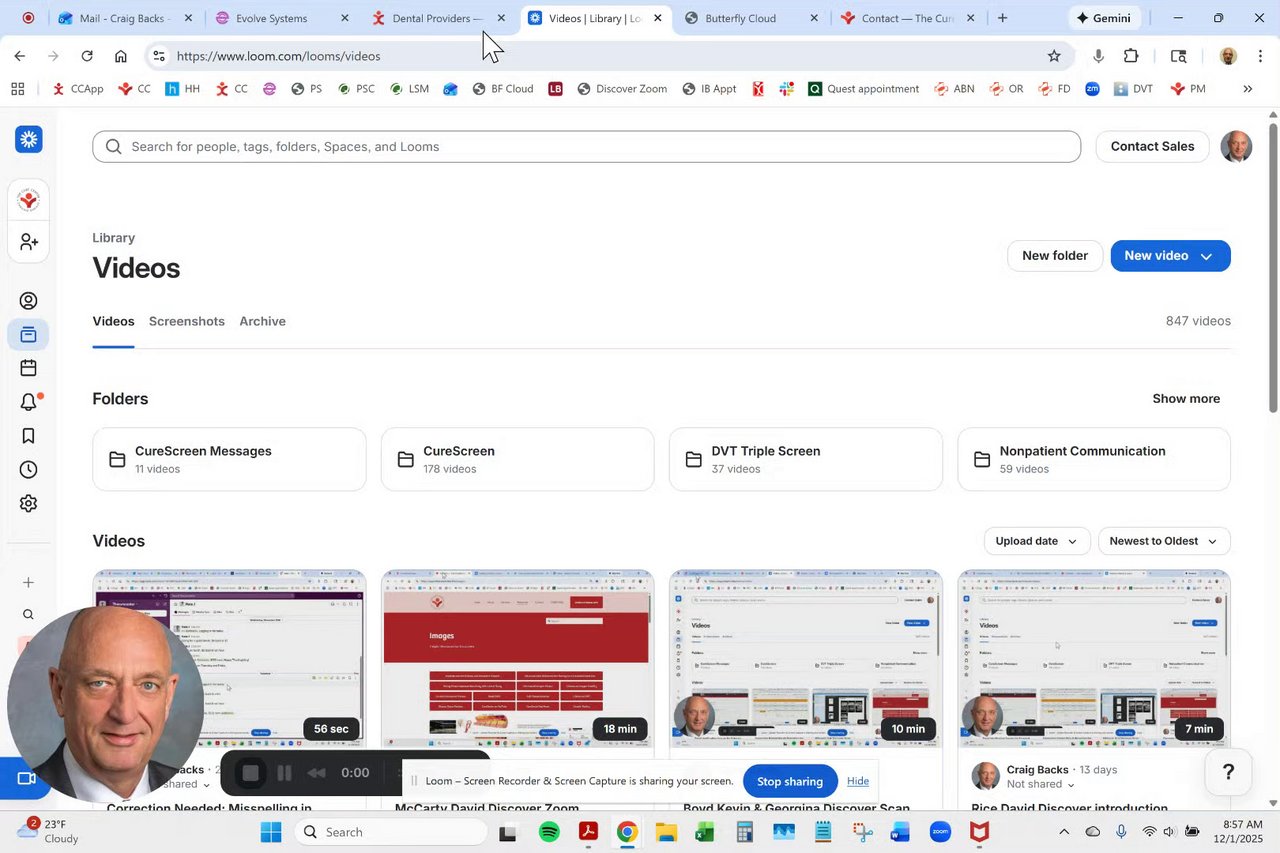
Task: Switch to the Evolve Systems browser tab
Action: click(283, 18)
